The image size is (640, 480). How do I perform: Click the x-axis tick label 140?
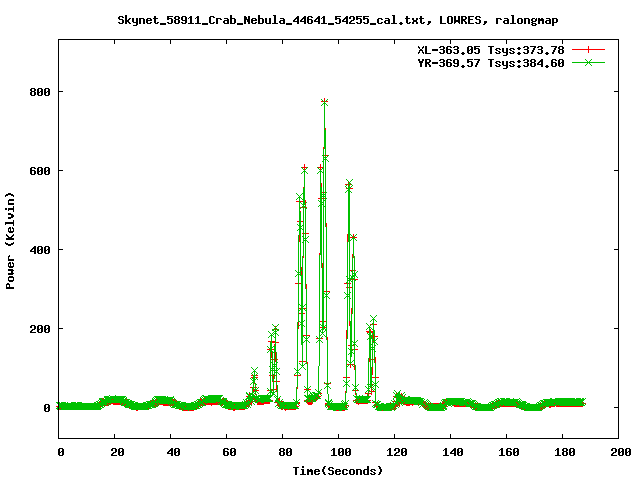click(x=453, y=452)
